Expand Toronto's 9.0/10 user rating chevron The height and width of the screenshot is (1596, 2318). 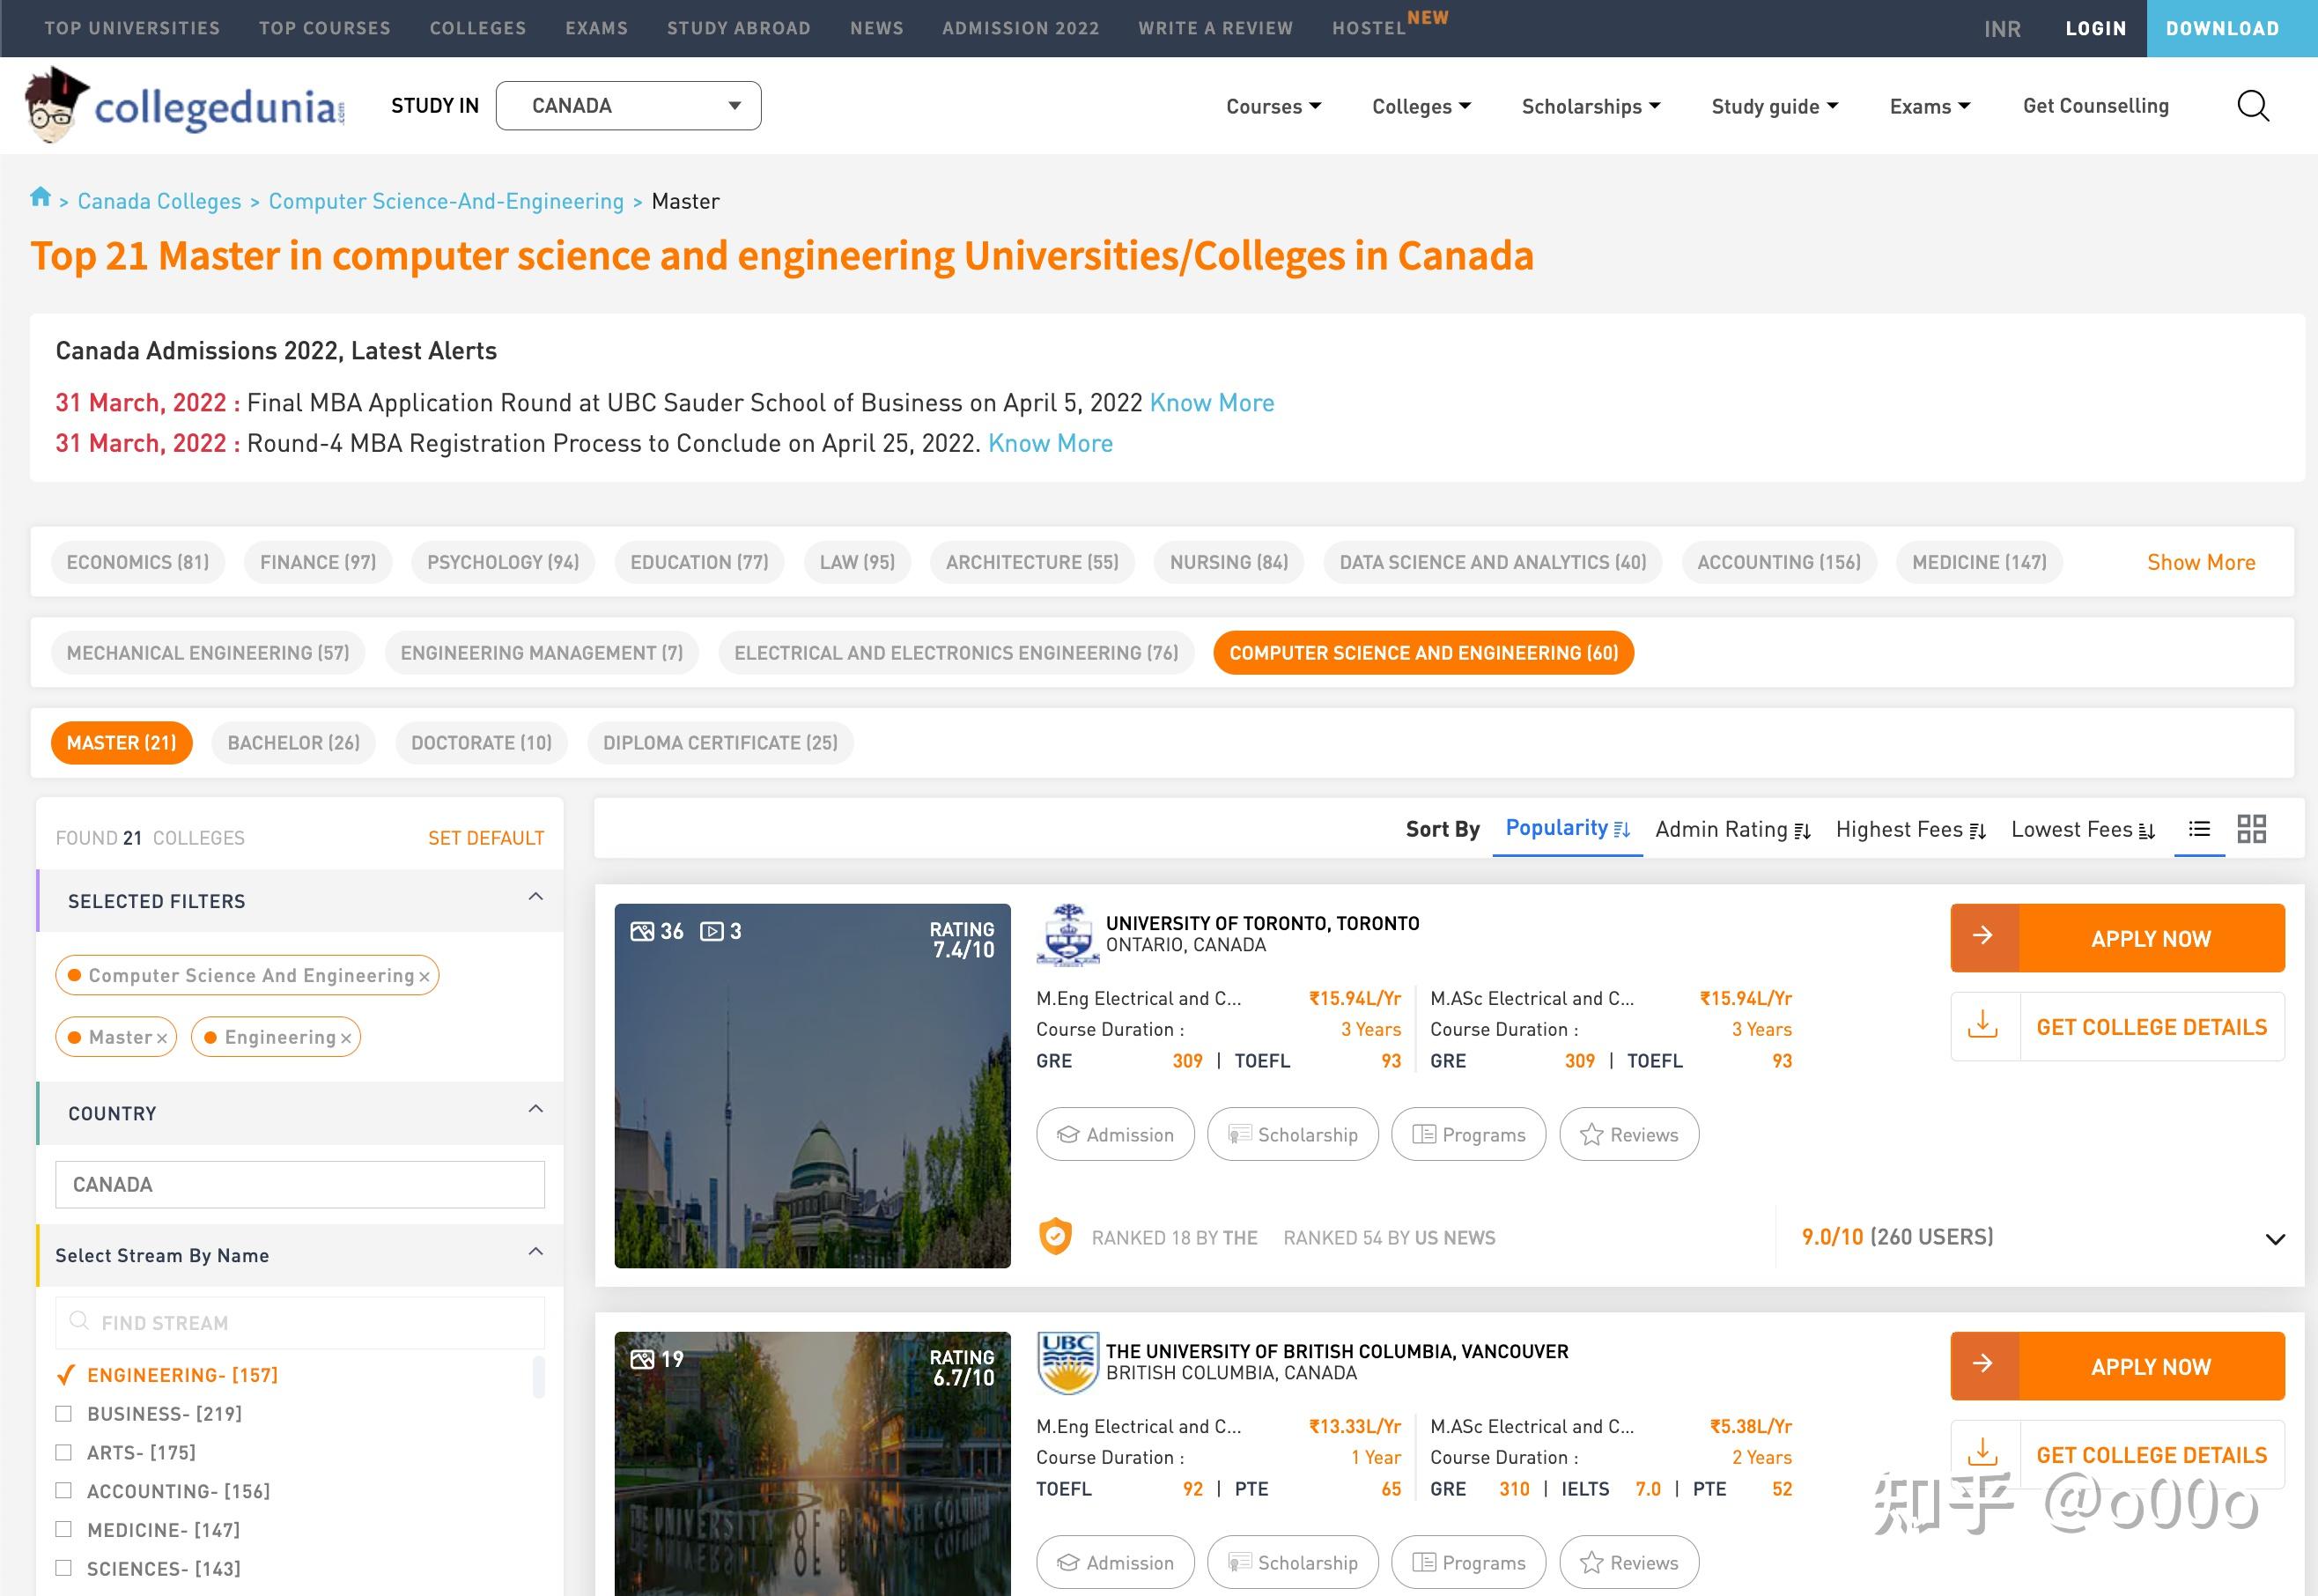tap(2274, 1238)
